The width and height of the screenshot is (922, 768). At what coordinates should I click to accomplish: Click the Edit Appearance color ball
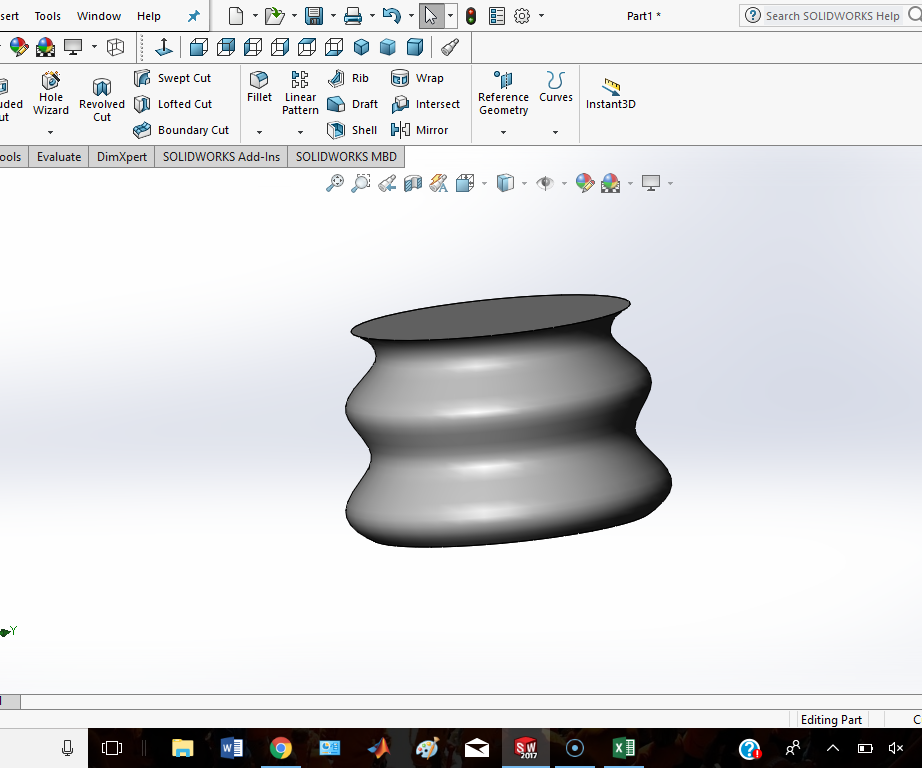click(585, 183)
